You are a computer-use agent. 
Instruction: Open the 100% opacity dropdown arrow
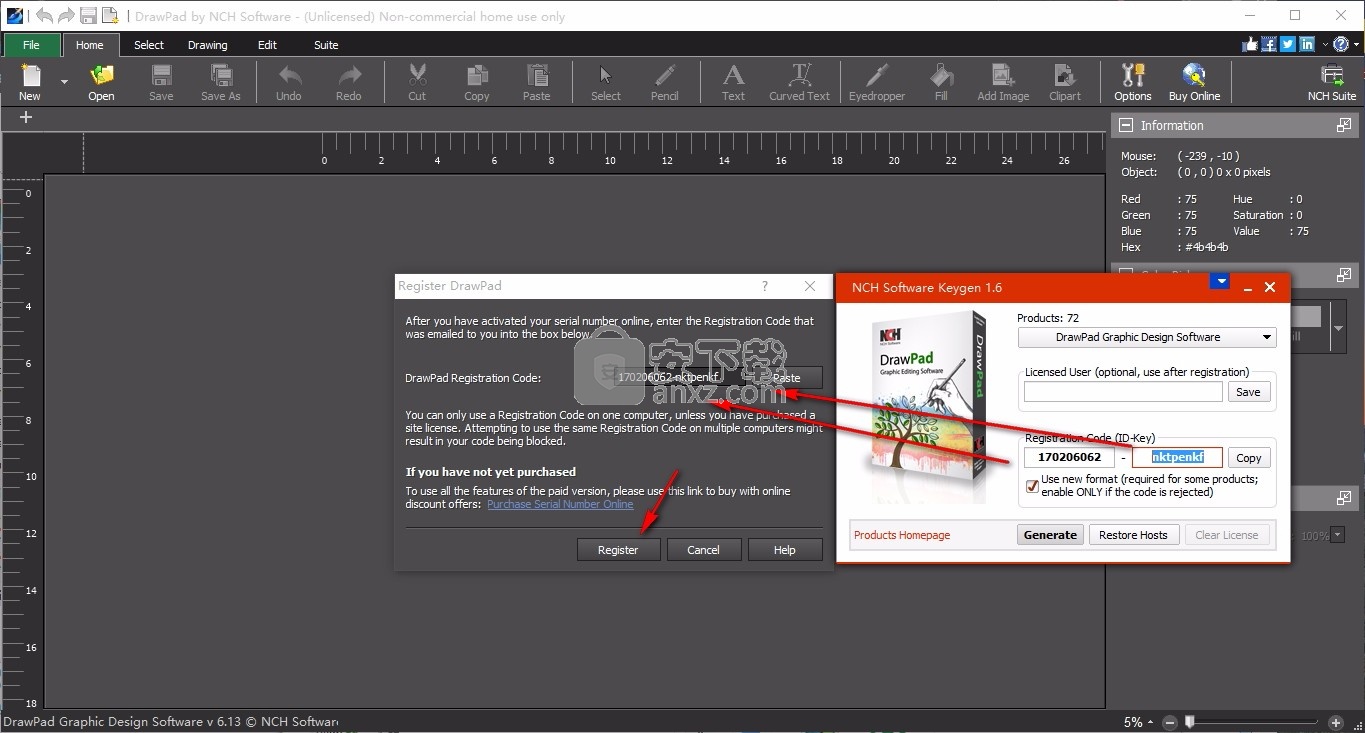pyautogui.click(x=1339, y=536)
